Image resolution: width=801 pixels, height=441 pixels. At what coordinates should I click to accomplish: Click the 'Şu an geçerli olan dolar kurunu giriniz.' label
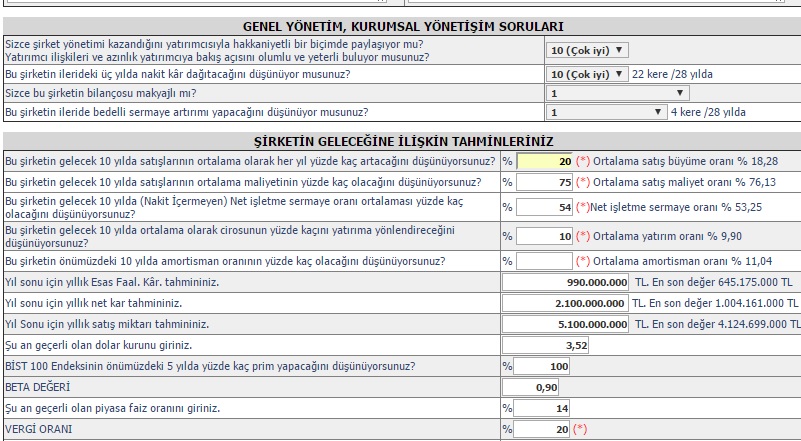(x=99, y=345)
